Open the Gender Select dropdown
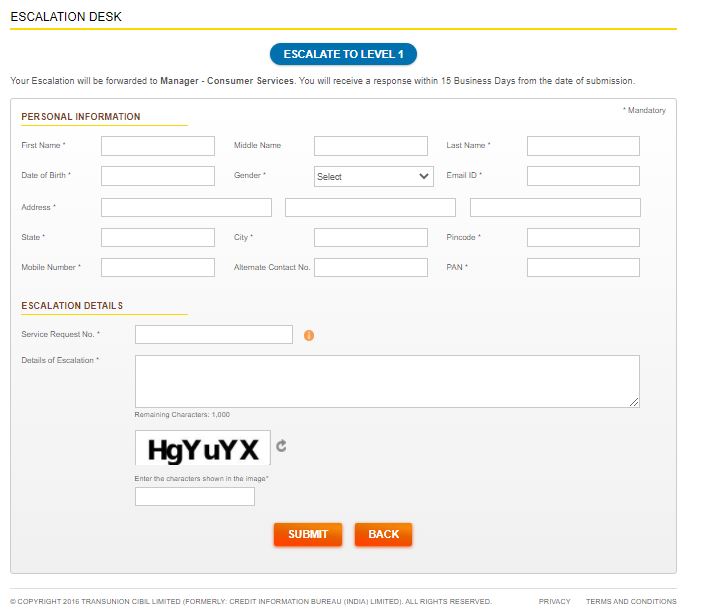707x613 pixels. 372,176
